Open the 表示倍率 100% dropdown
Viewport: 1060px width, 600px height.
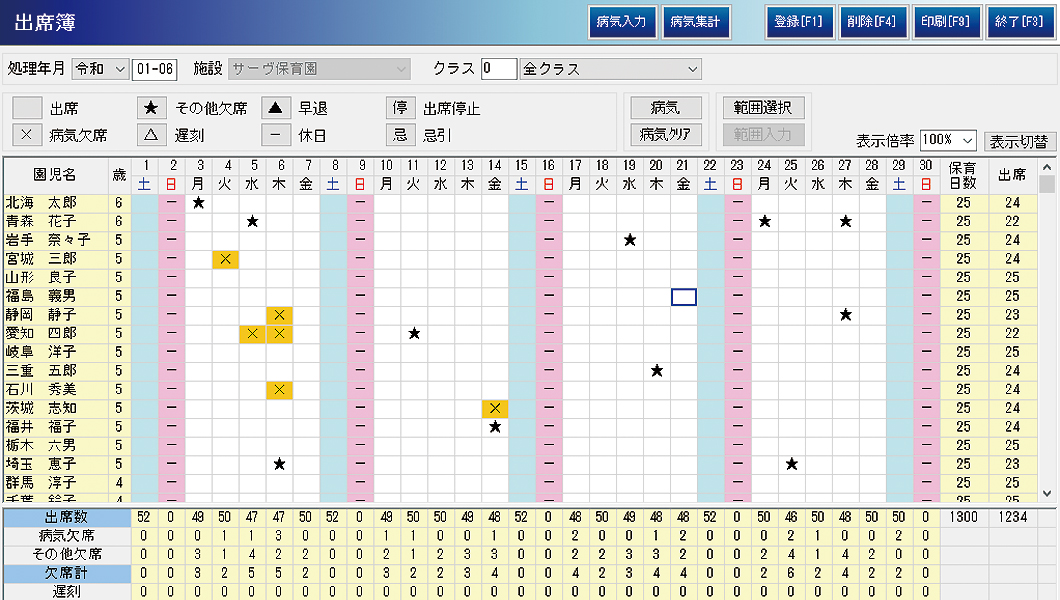click(x=967, y=140)
